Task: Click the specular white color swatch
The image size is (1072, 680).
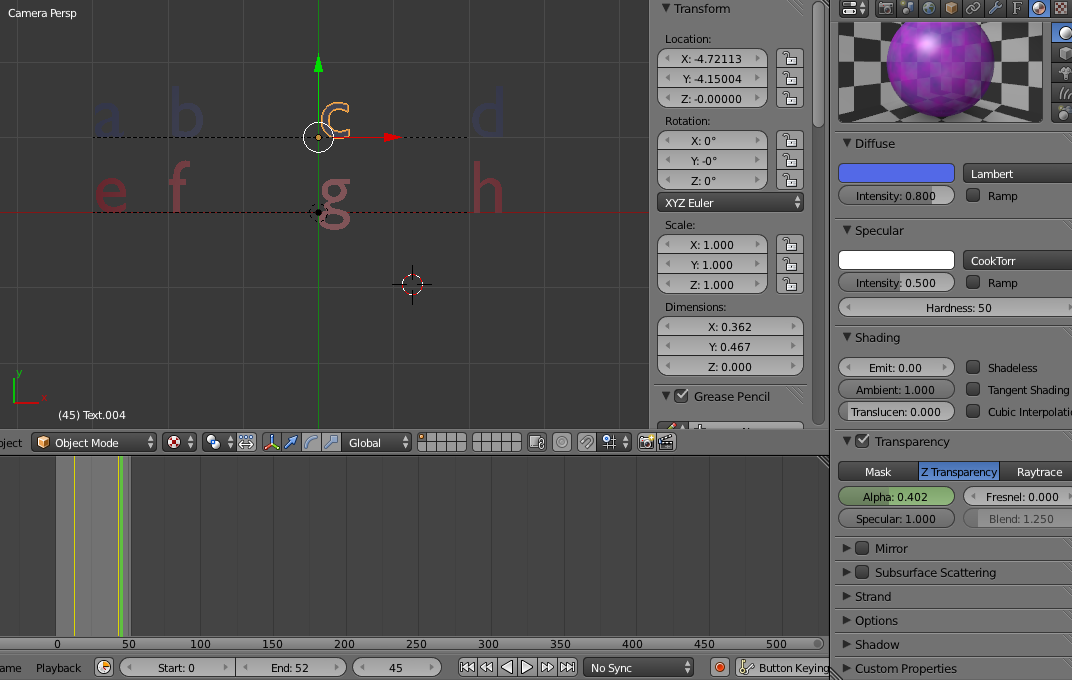Action: pos(896,260)
